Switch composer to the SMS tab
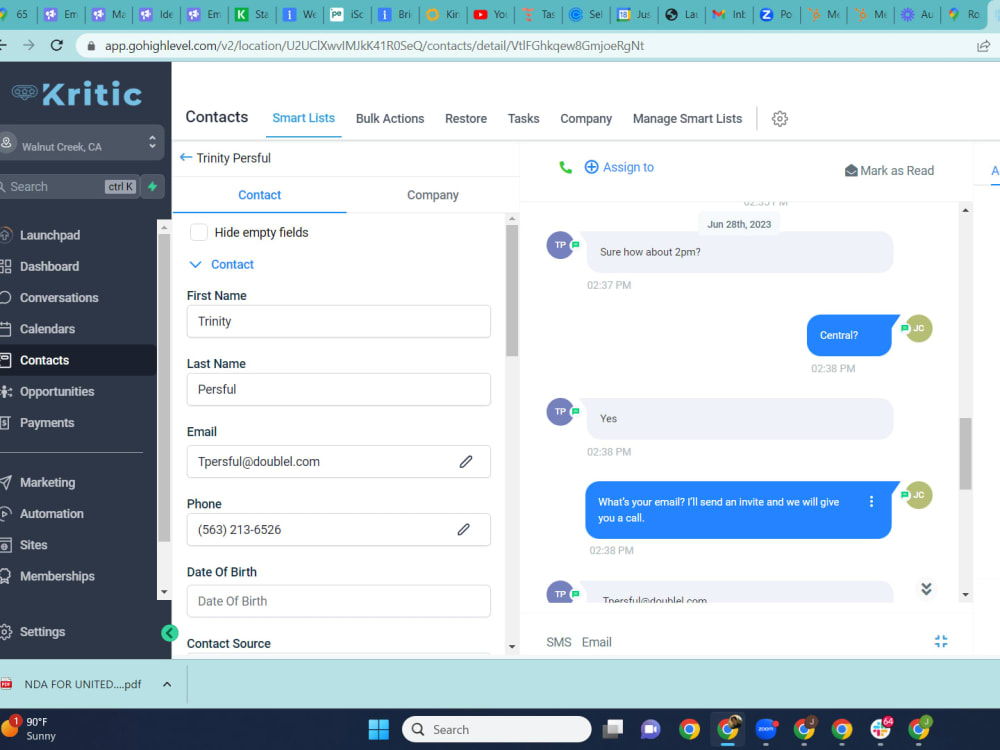 [559, 642]
